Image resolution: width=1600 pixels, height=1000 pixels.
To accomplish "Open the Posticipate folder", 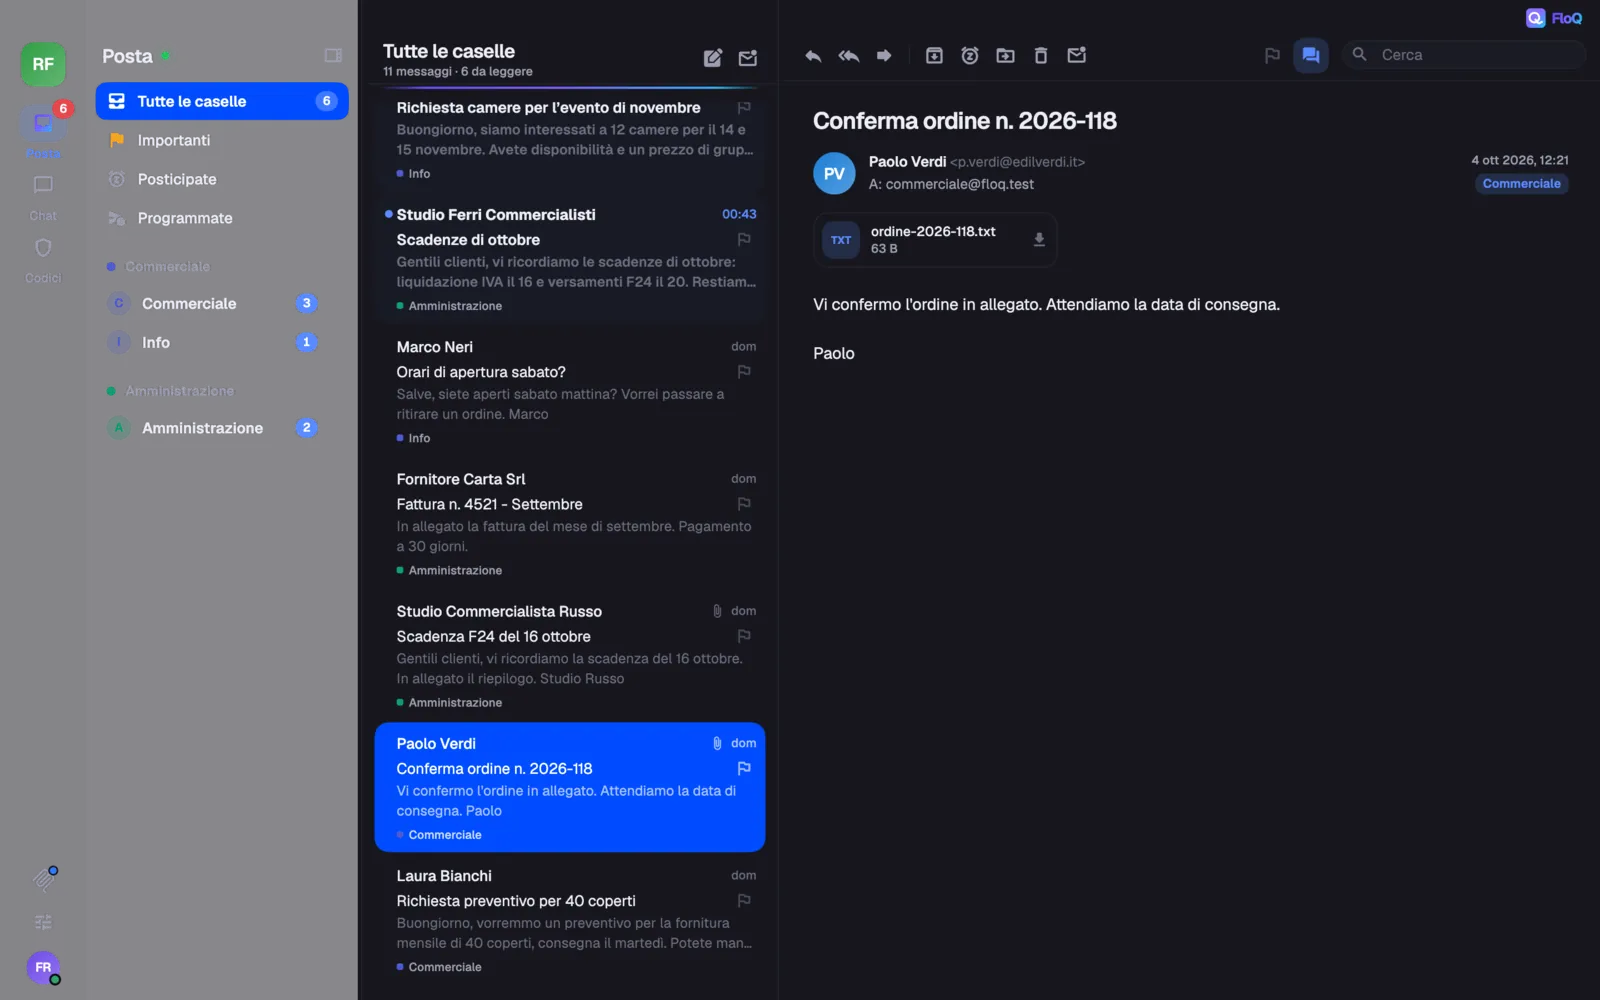I will 222,179.
